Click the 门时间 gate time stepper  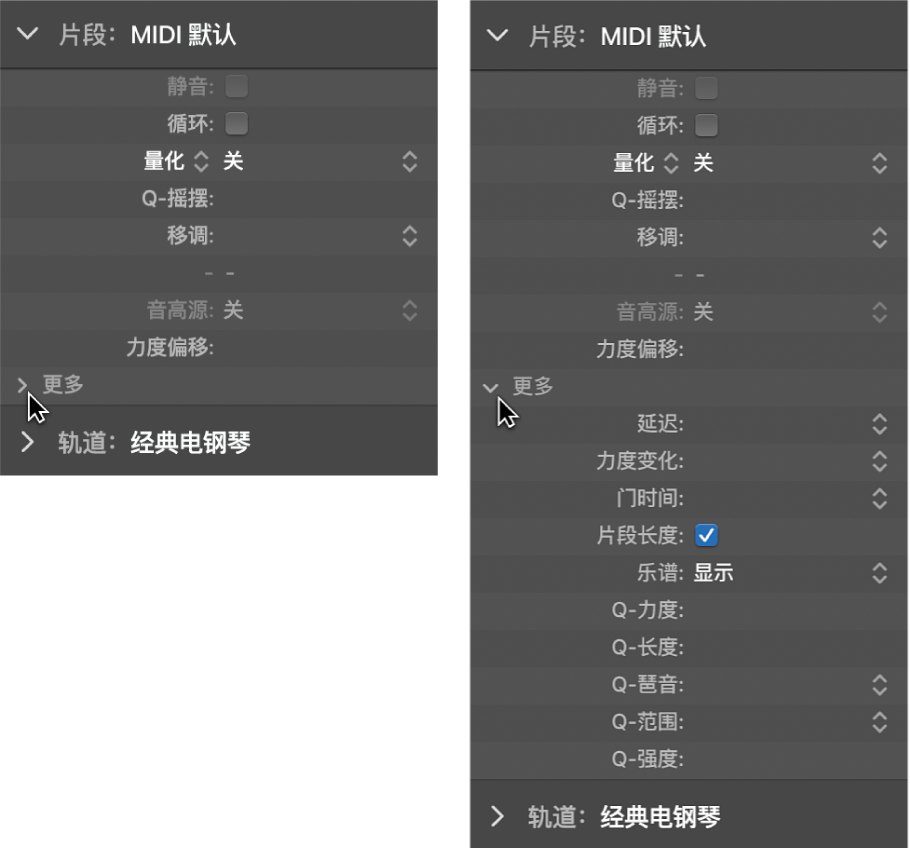tap(878, 498)
